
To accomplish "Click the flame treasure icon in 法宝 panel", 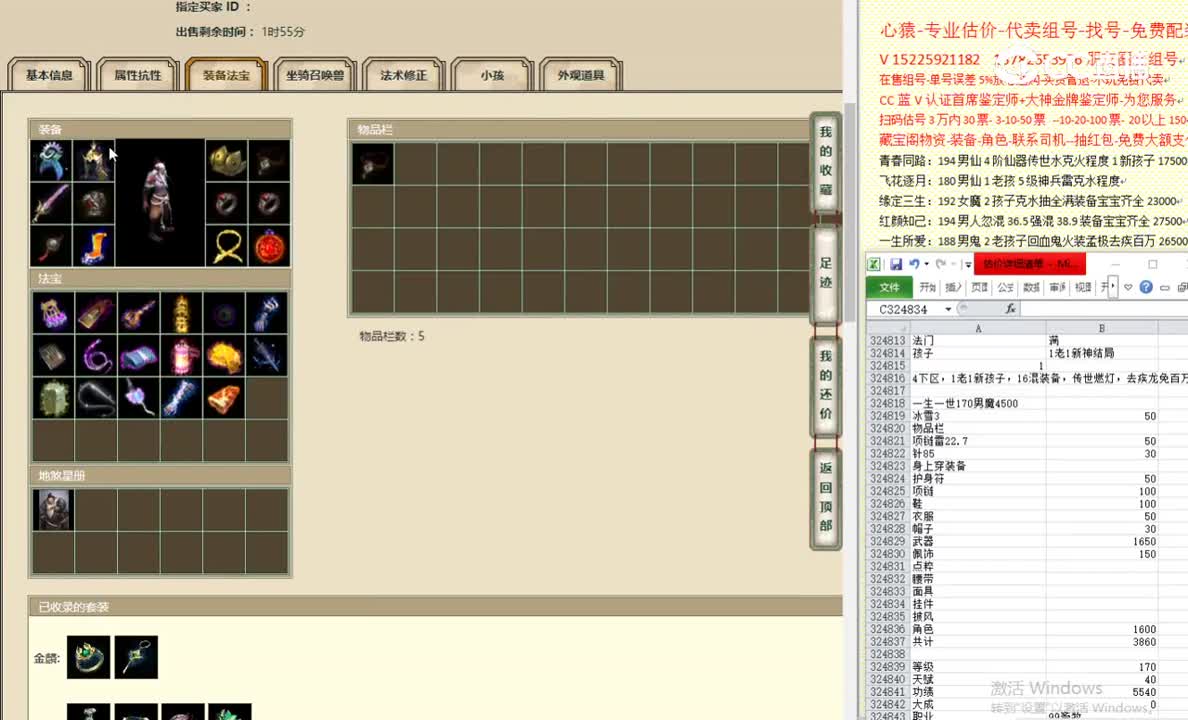I will [225, 355].
